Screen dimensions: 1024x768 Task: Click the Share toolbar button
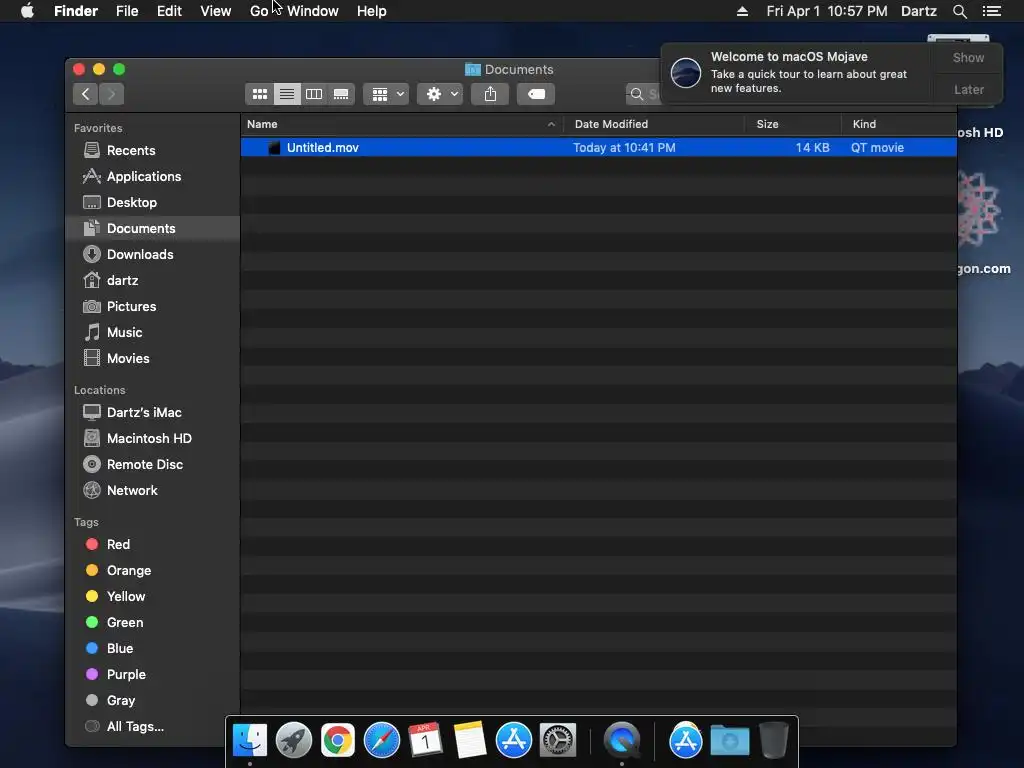[490, 94]
